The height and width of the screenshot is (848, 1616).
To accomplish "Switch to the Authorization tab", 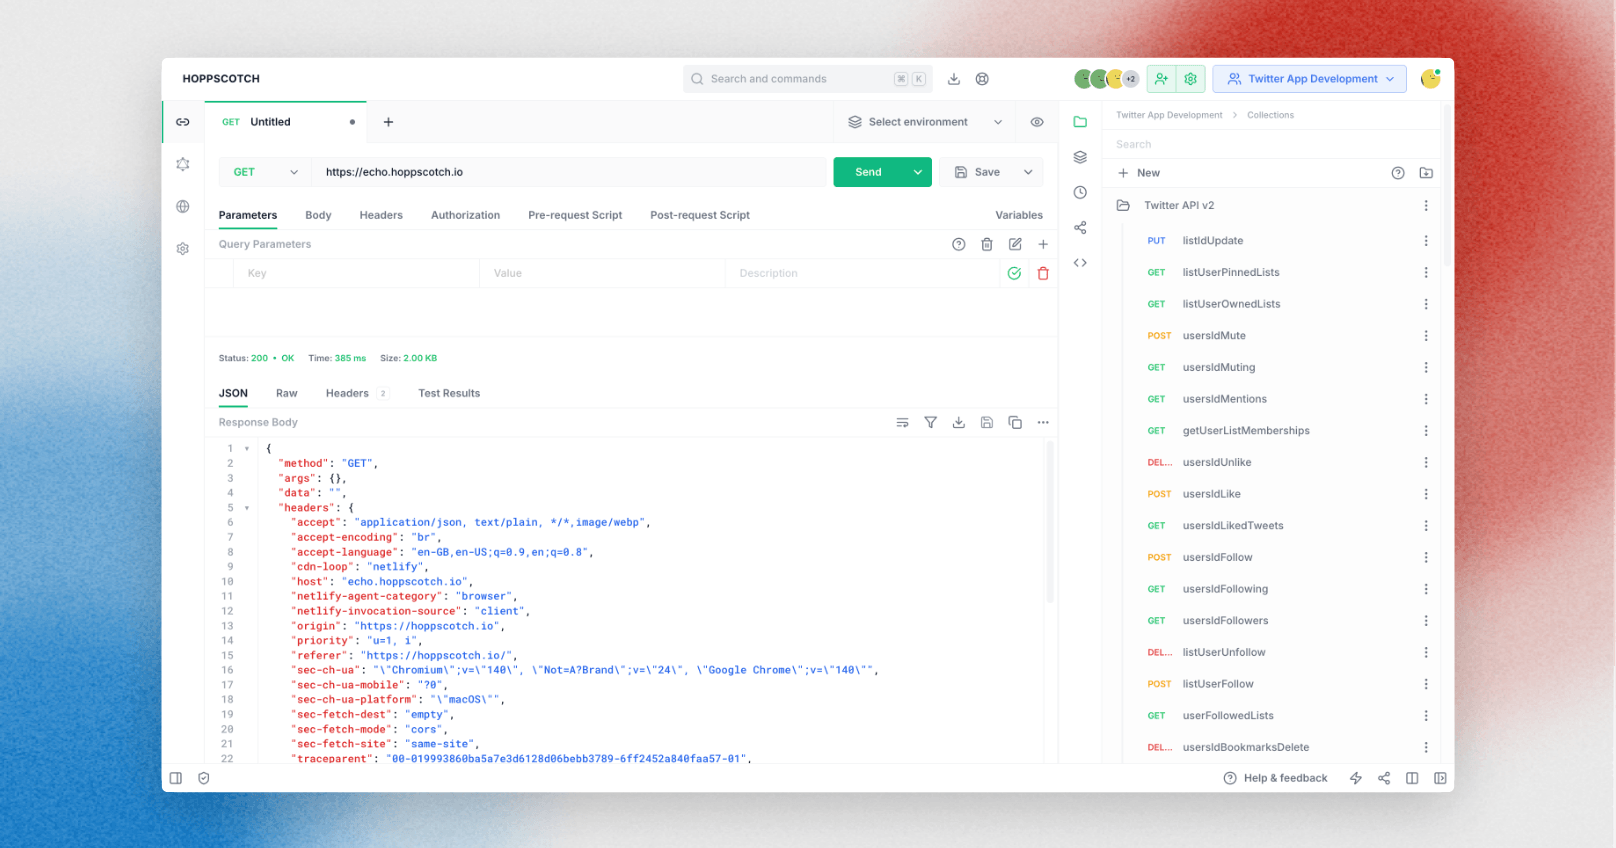I will coord(465,215).
